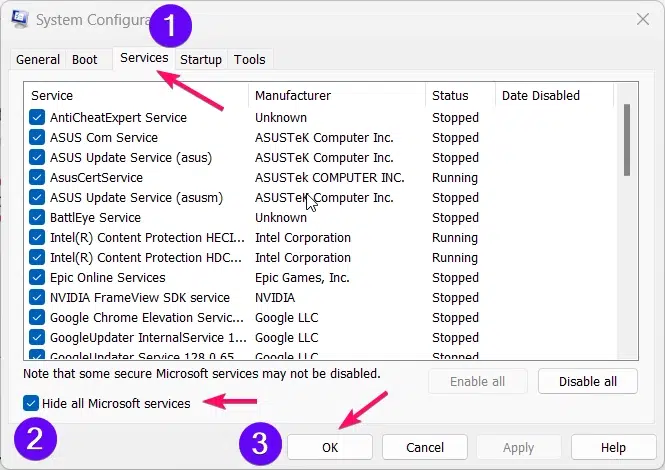Click the Apply button
The height and width of the screenshot is (470, 665).
click(x=519, y=447)
